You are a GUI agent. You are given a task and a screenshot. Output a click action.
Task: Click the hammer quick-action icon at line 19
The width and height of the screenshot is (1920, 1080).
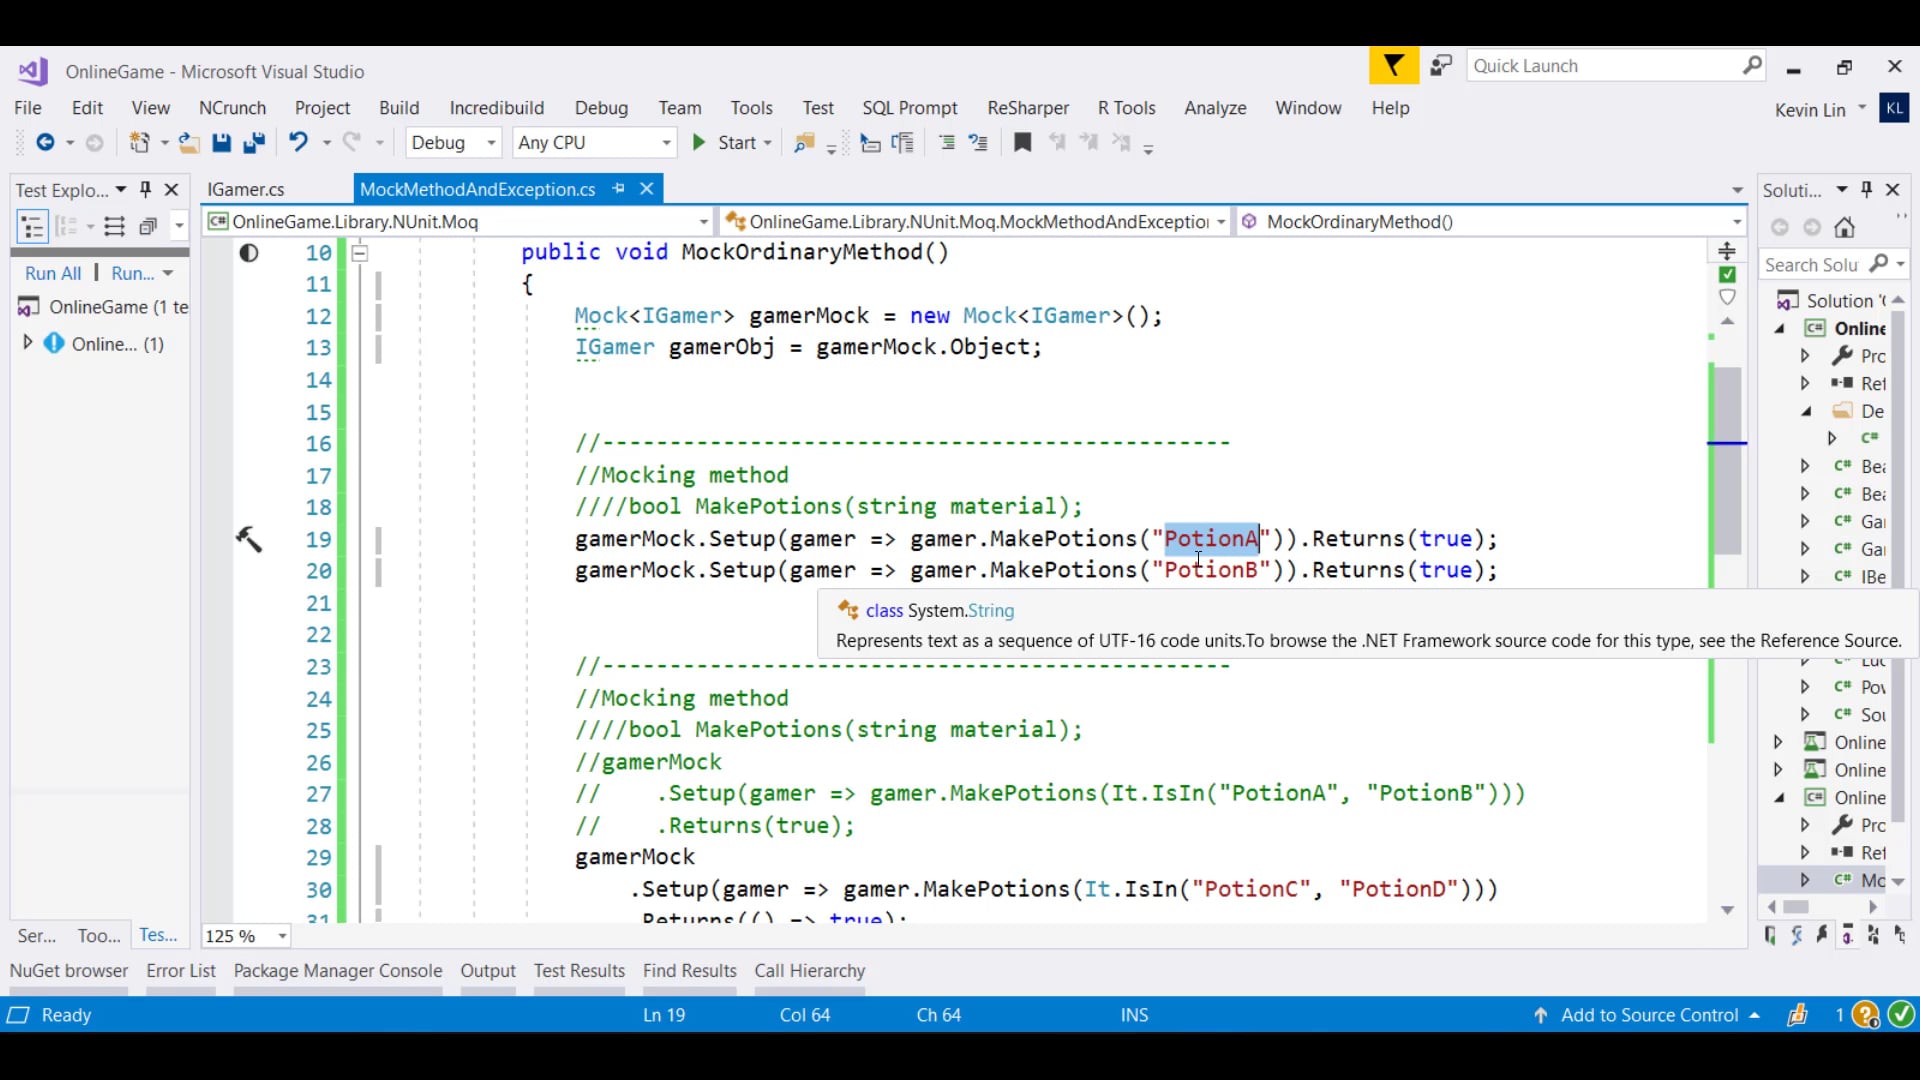(x=249, y=540)
